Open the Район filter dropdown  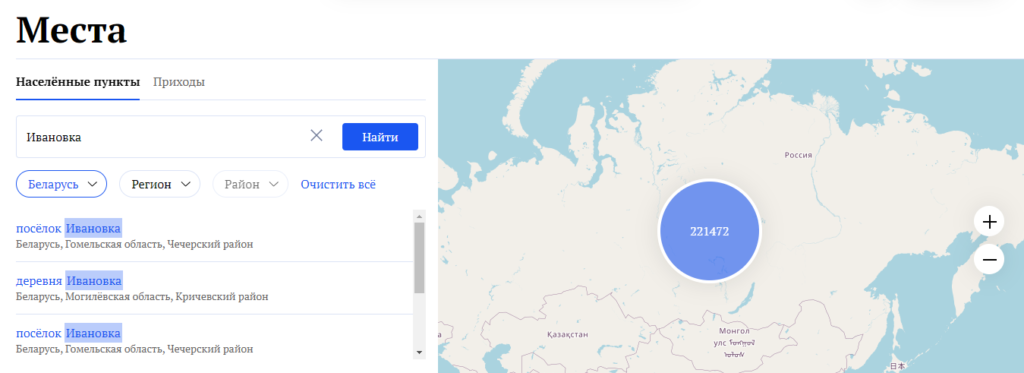pyautogui.click(x=250, y=184)
